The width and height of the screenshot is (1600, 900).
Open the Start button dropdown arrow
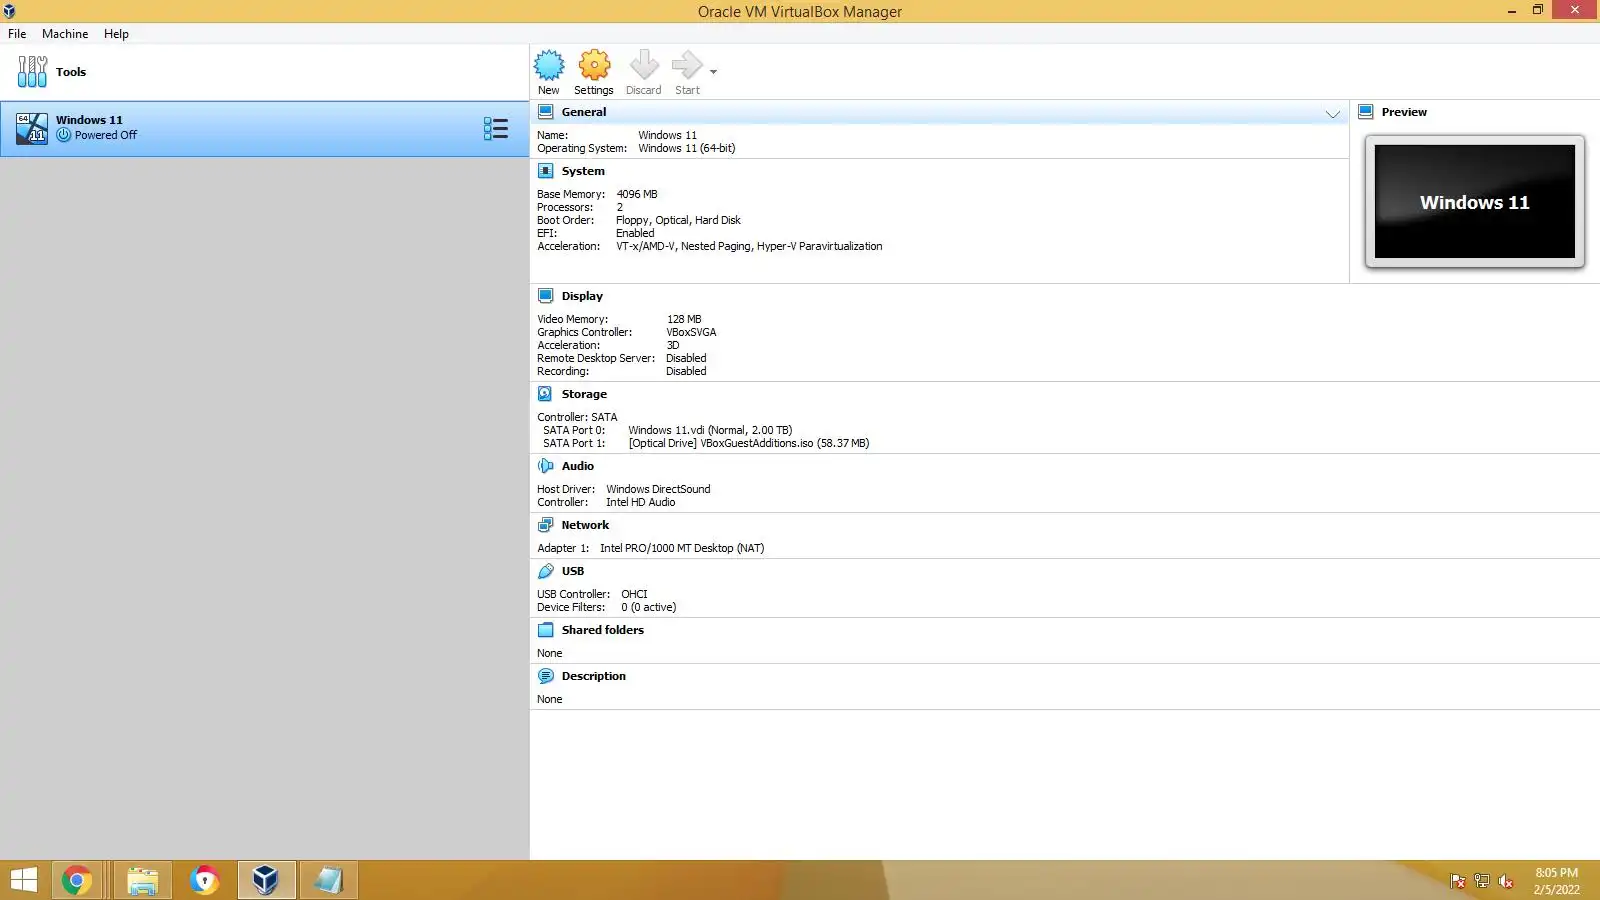tap(713, 72)
